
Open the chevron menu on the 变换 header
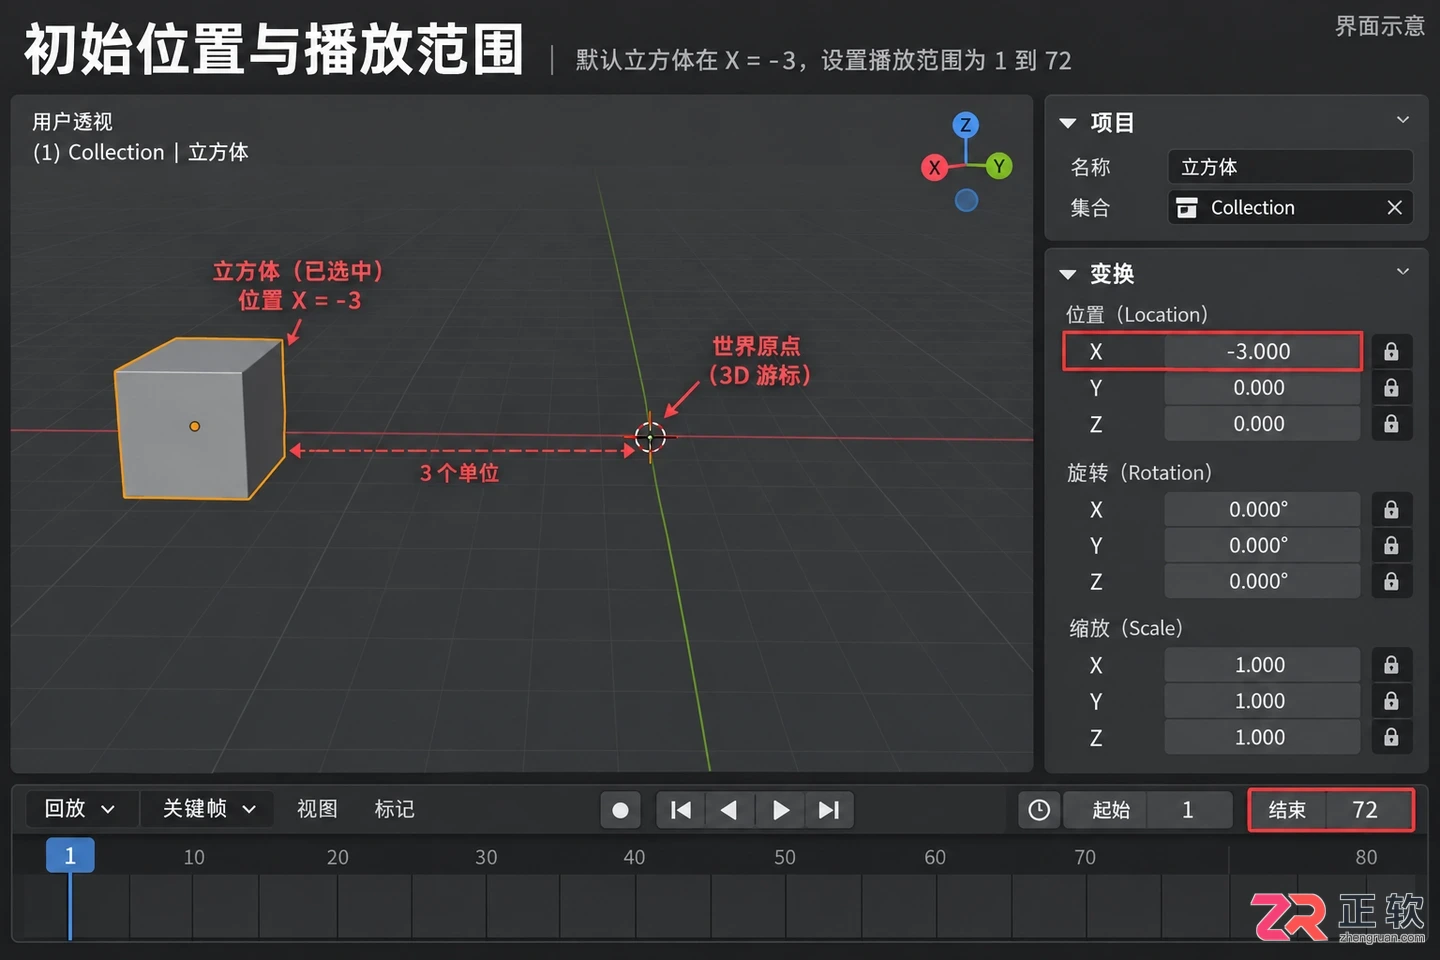pos(1403,271)
